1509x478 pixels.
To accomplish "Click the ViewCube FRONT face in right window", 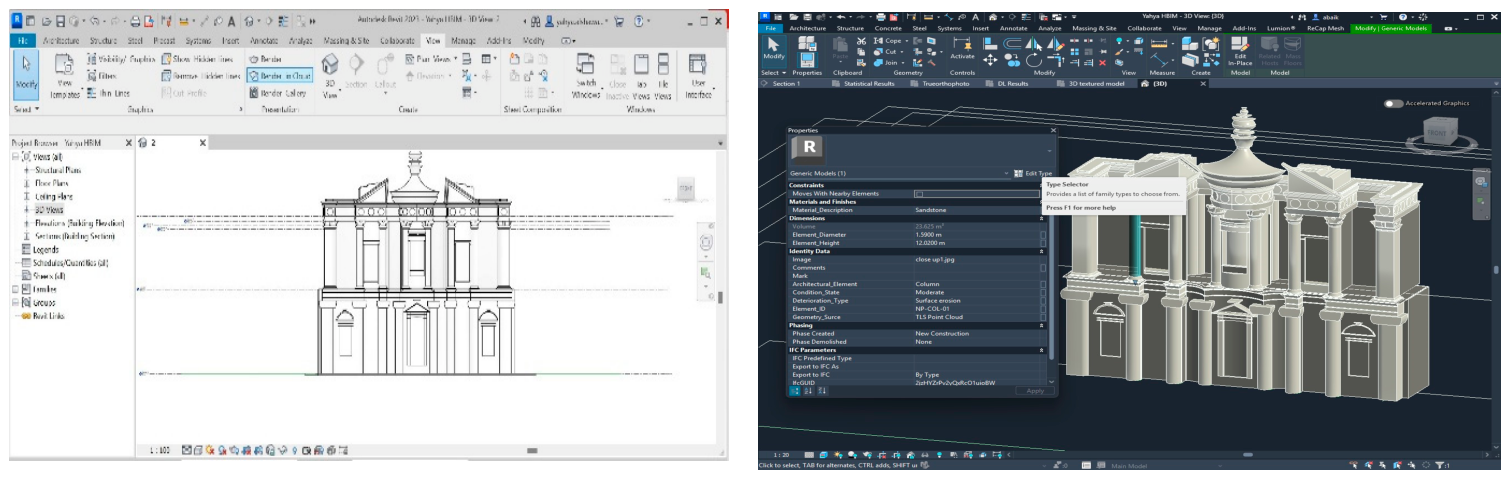I will tap(1436, 132).
